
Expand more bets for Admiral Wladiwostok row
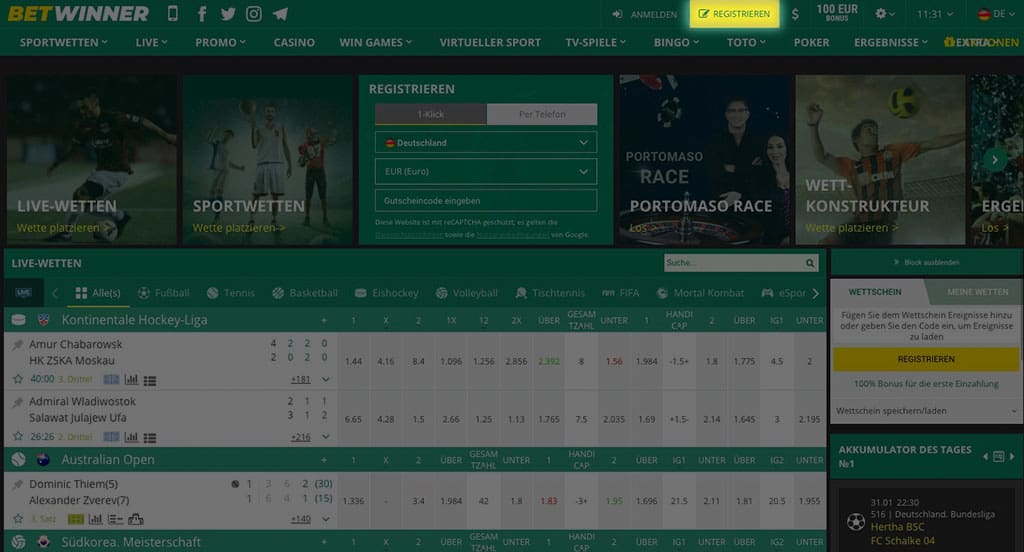tap(325, 436)
